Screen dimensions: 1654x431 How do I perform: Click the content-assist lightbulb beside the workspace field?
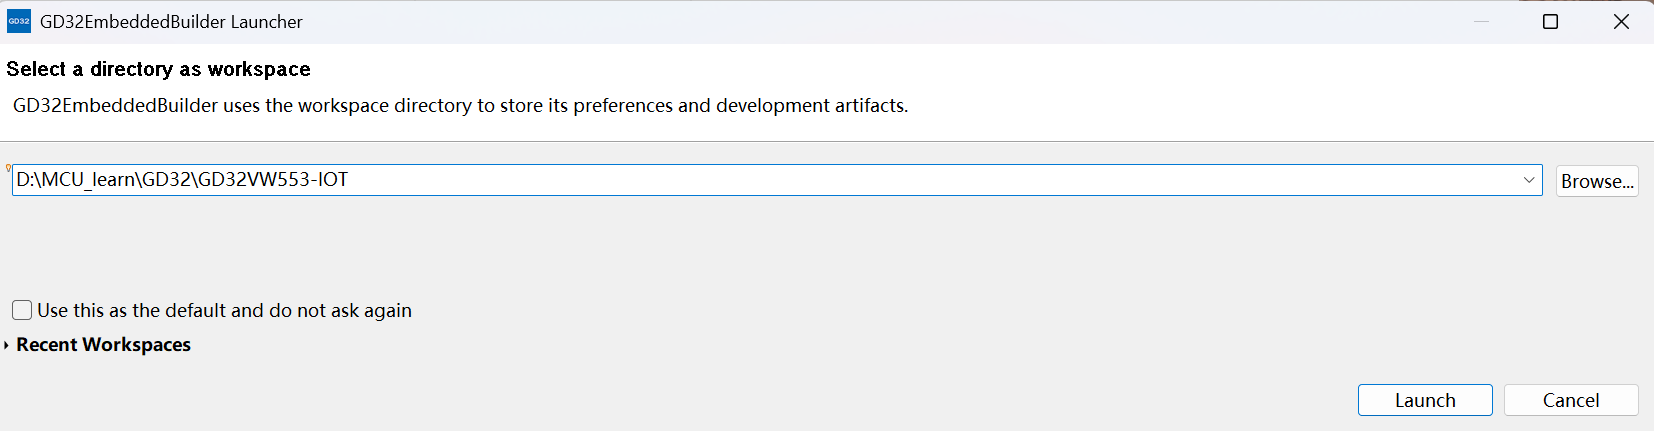[8, 168]
